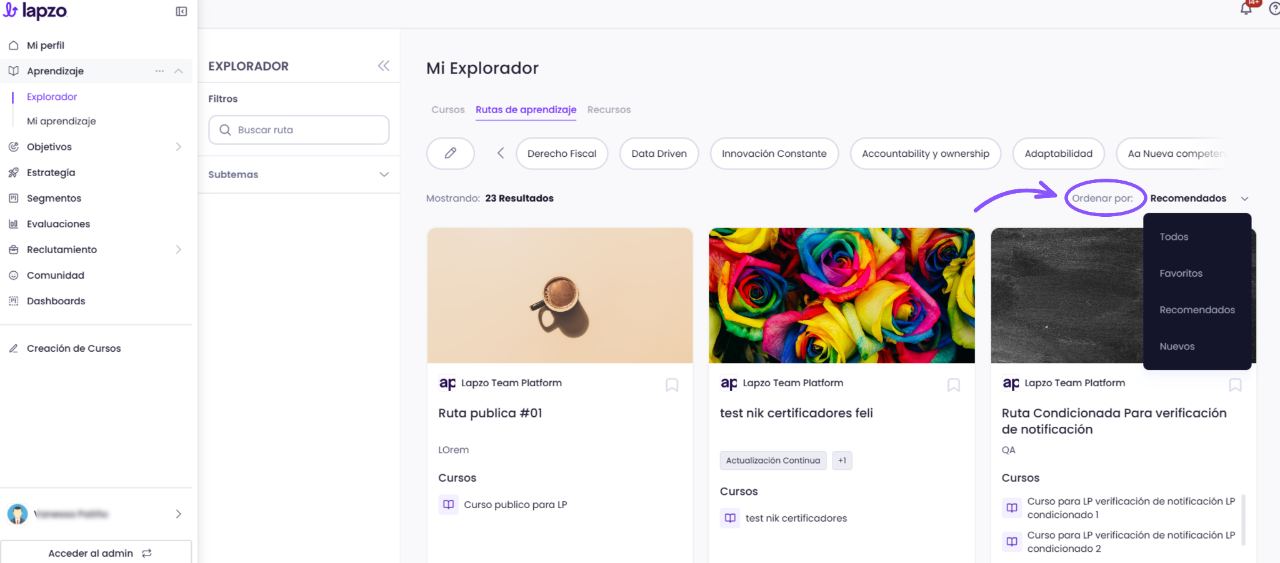Open Aprendizaje three-dots options

click(x=160, y=71)
